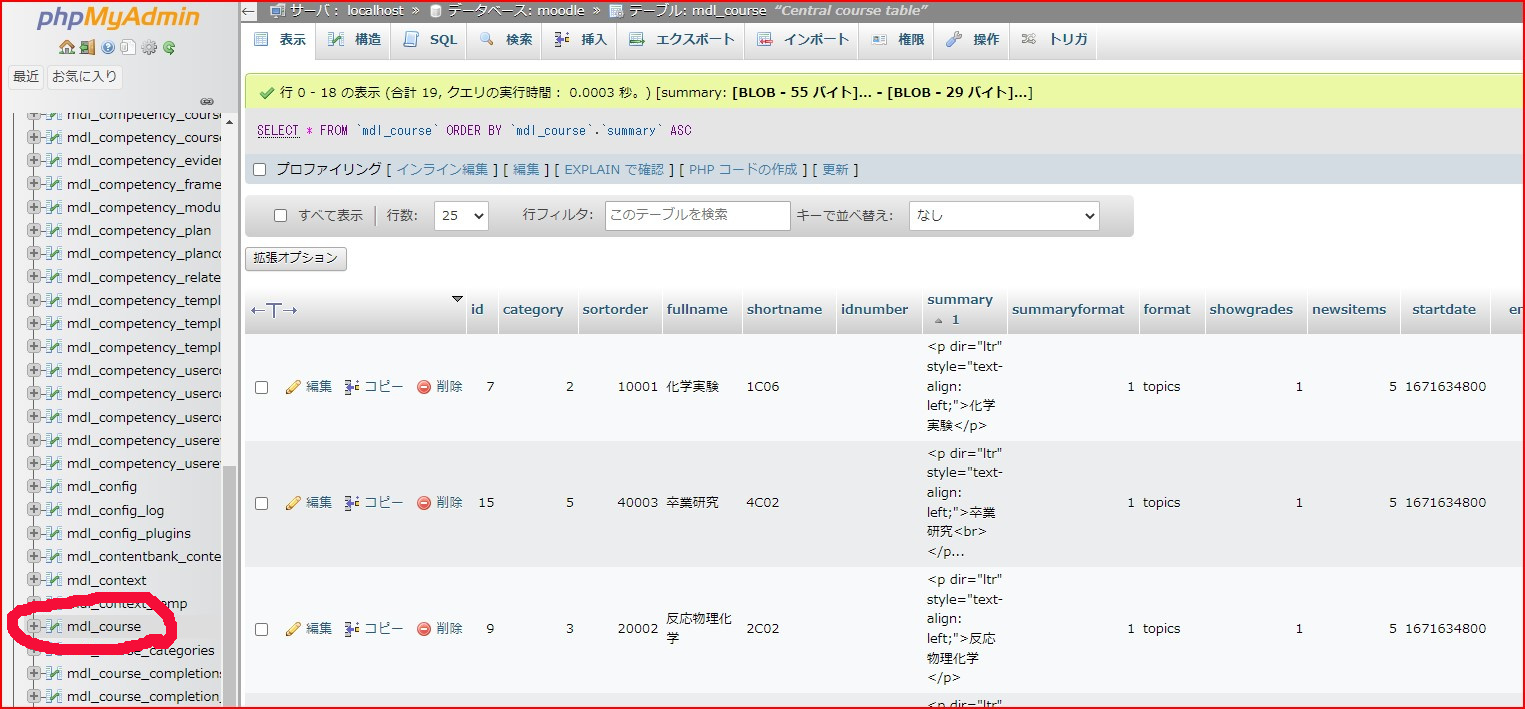Click the 最近 button
1525x709 pixels.
point(26,76)
